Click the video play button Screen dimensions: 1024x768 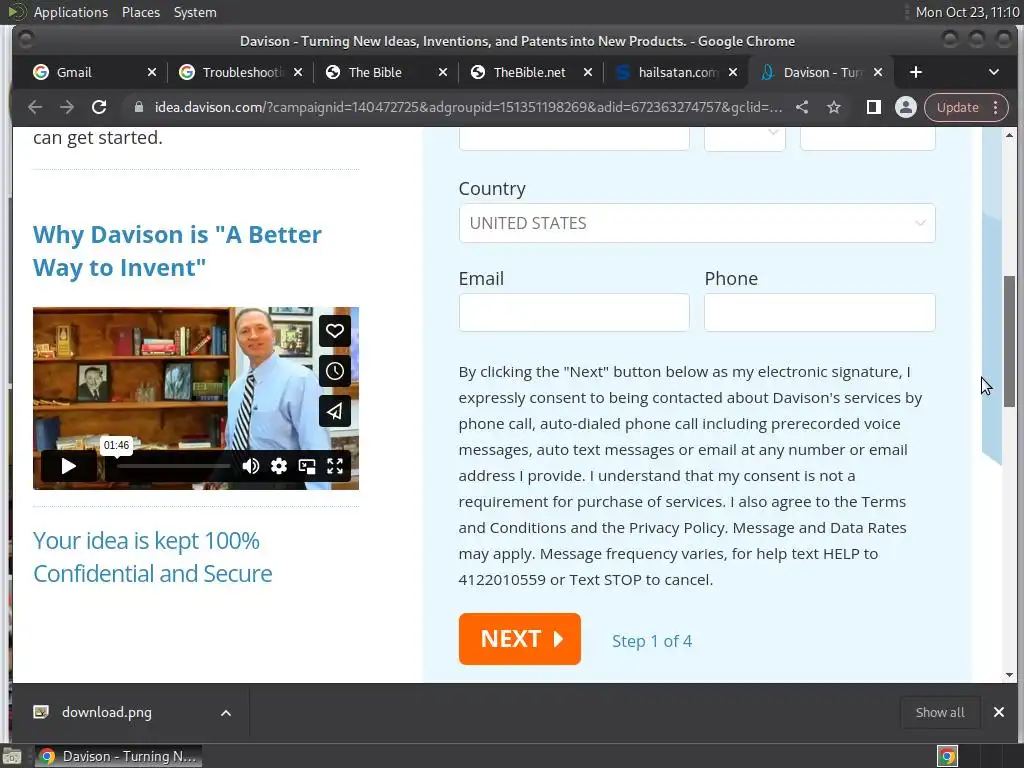[68, 466]
